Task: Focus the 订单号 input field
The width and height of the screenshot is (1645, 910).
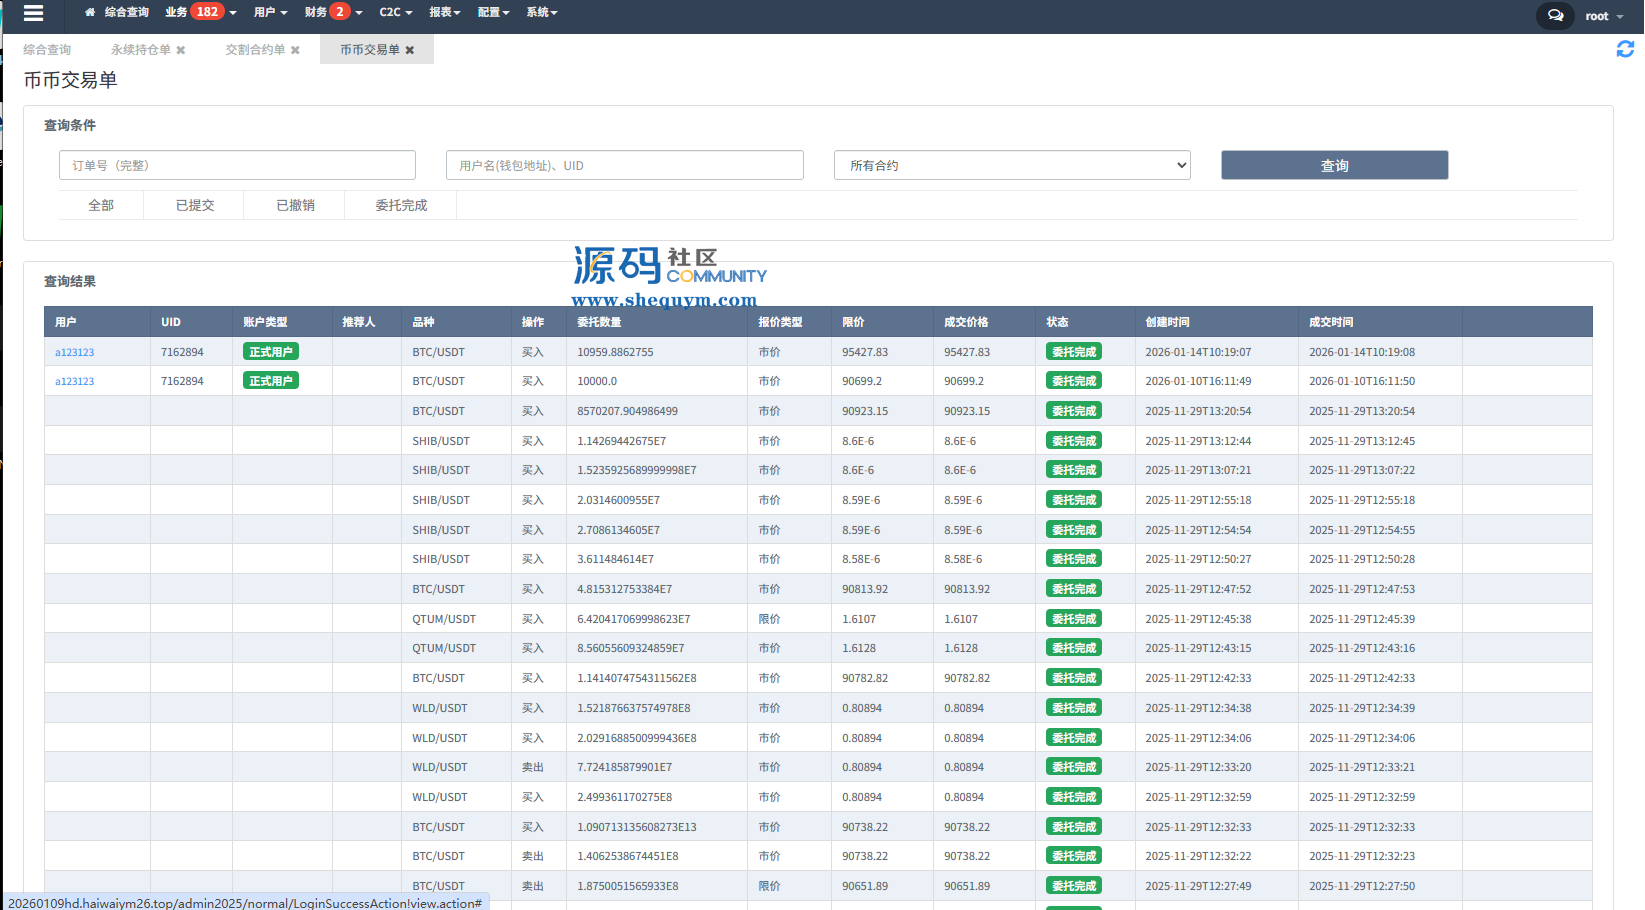Action: (237, 166)
